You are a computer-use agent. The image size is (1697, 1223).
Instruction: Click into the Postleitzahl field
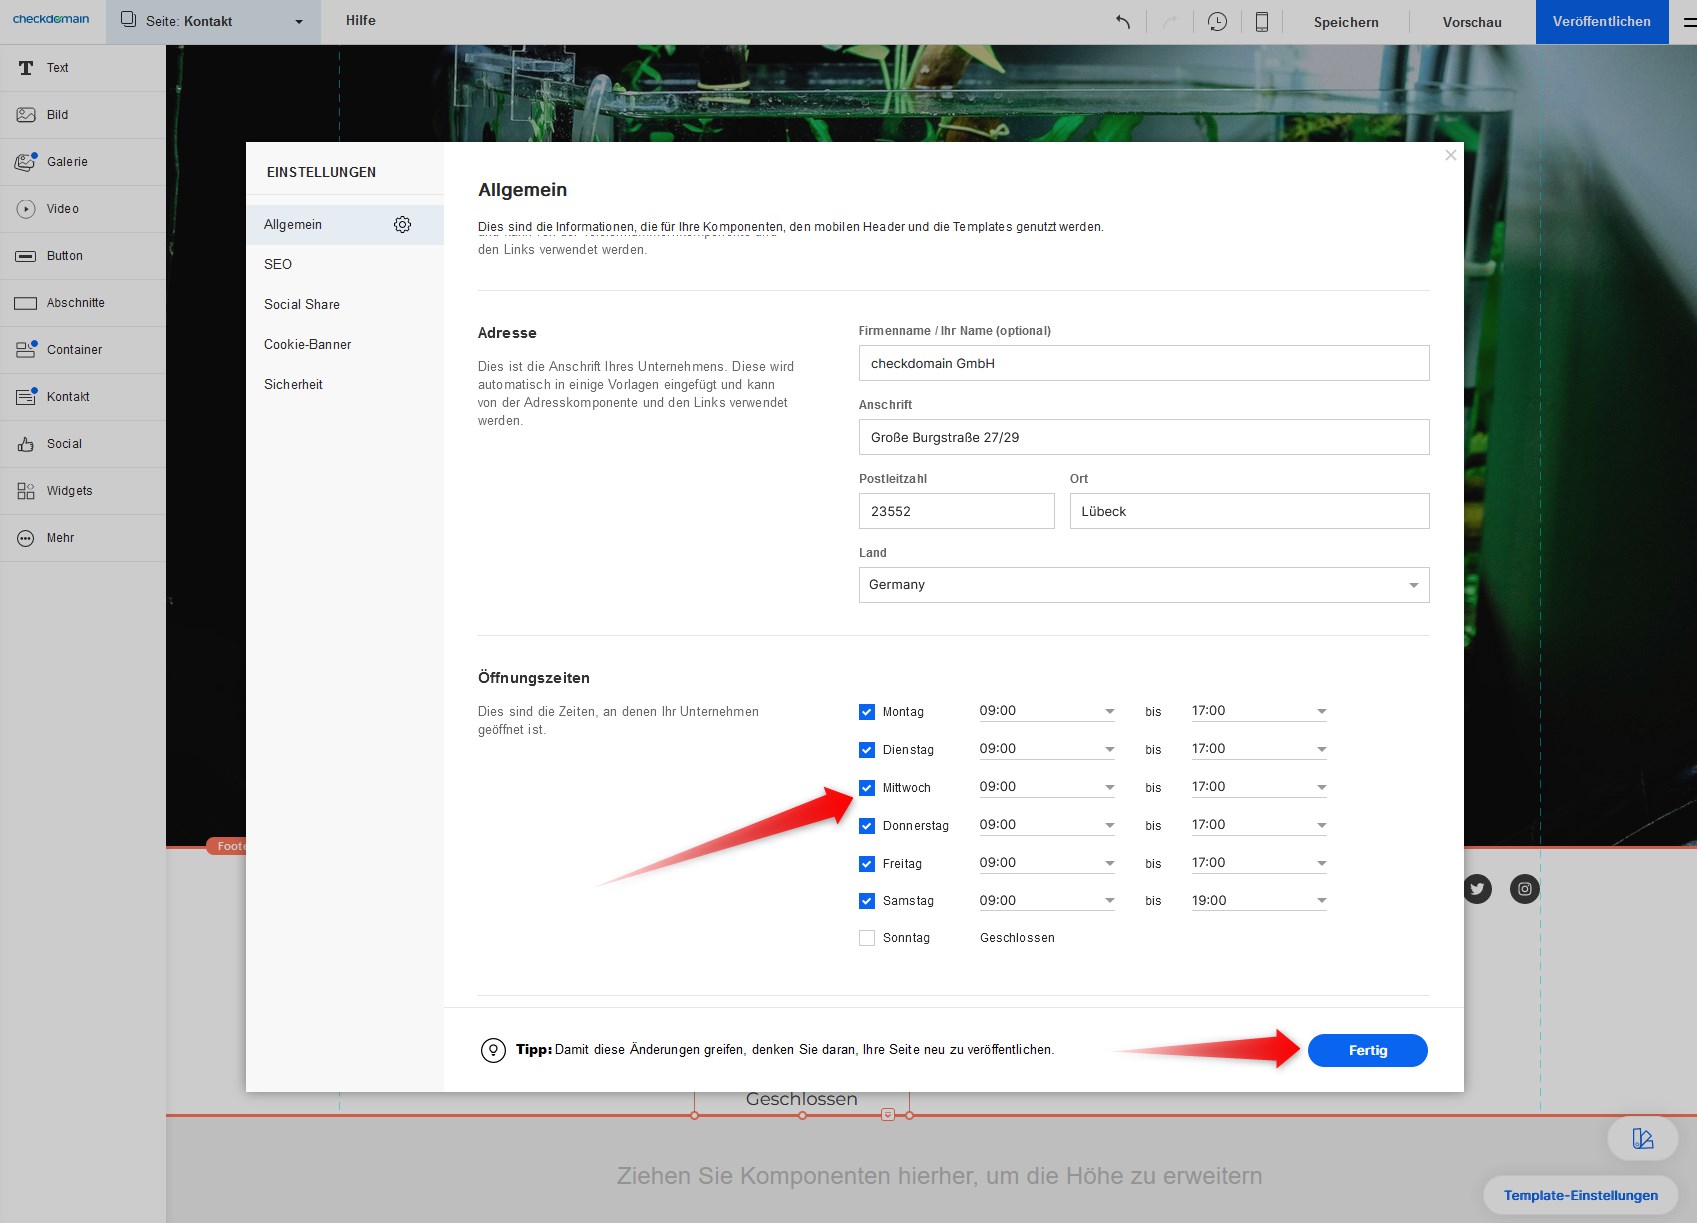(x=956, y=511)
